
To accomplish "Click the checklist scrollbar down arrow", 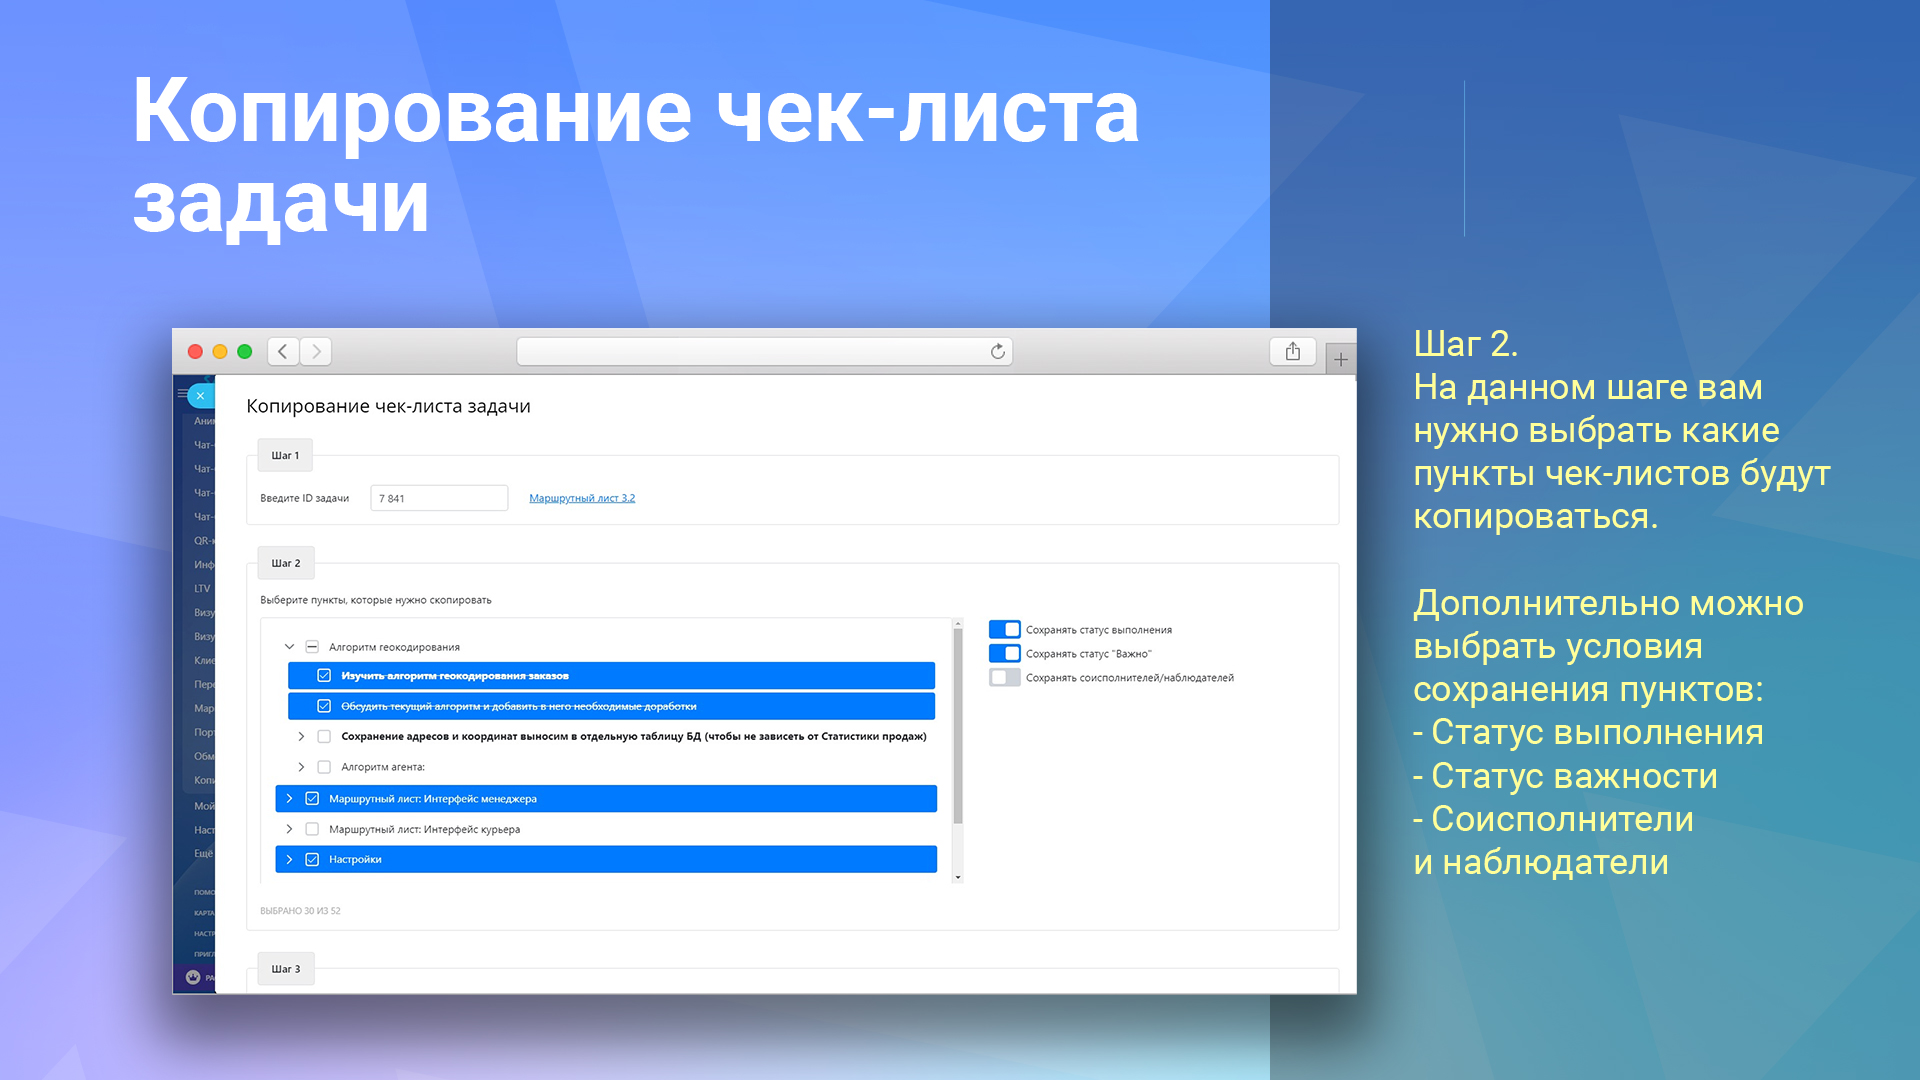I will (958, 877).
